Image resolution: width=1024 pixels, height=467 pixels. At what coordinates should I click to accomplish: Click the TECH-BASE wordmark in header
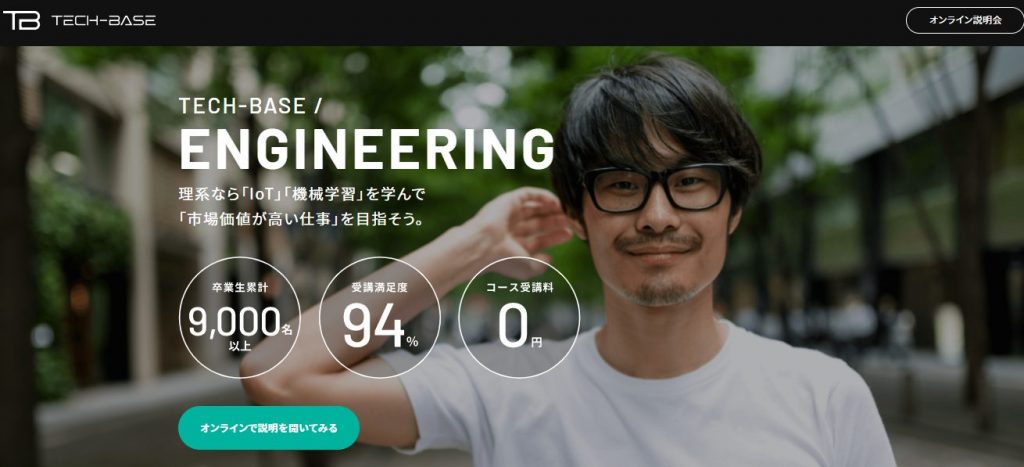point(103,20)
